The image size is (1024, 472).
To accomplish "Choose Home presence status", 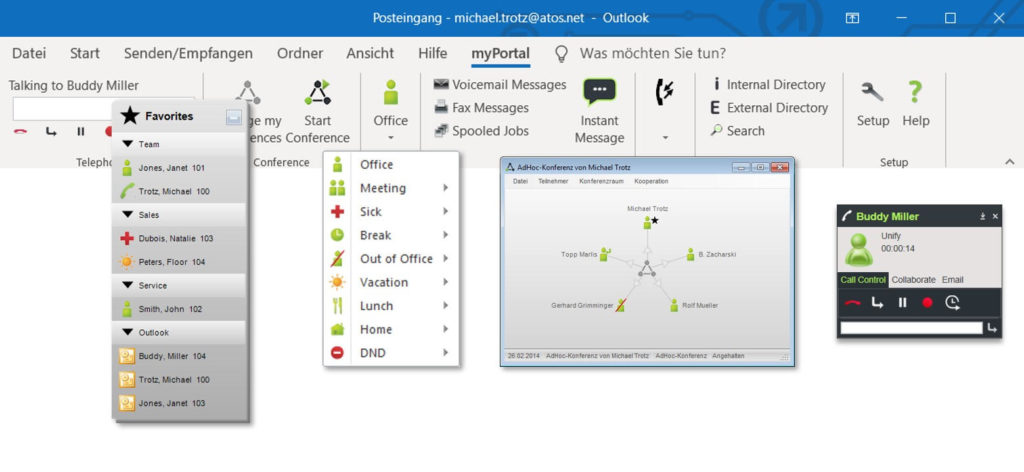I will click(x=391, y=329).
